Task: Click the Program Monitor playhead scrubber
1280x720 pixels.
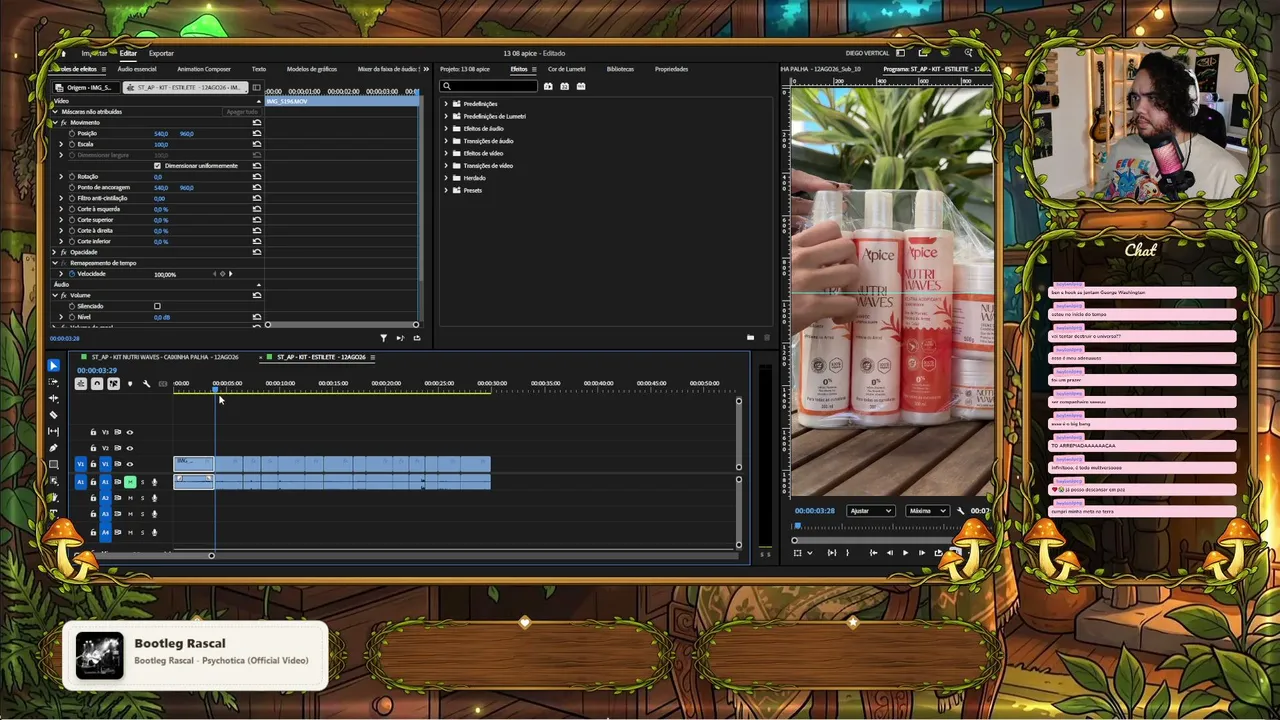Action: pos(798,527)
